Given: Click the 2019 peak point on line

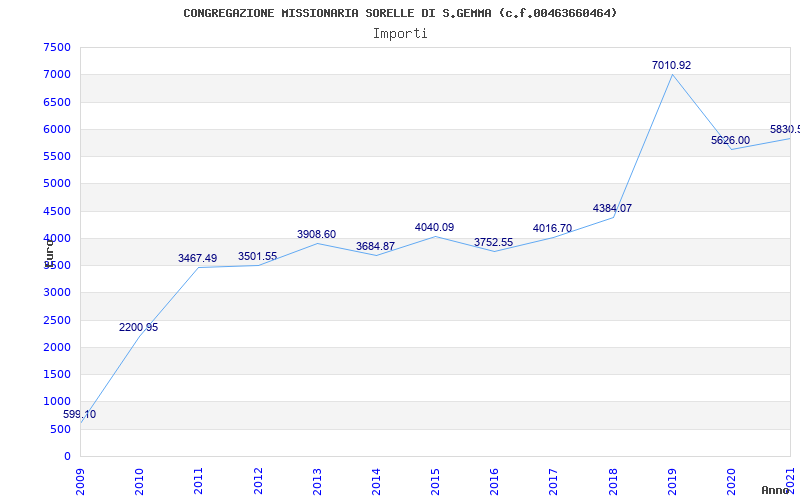Looking at the screenshot, I should click(672, 75).
